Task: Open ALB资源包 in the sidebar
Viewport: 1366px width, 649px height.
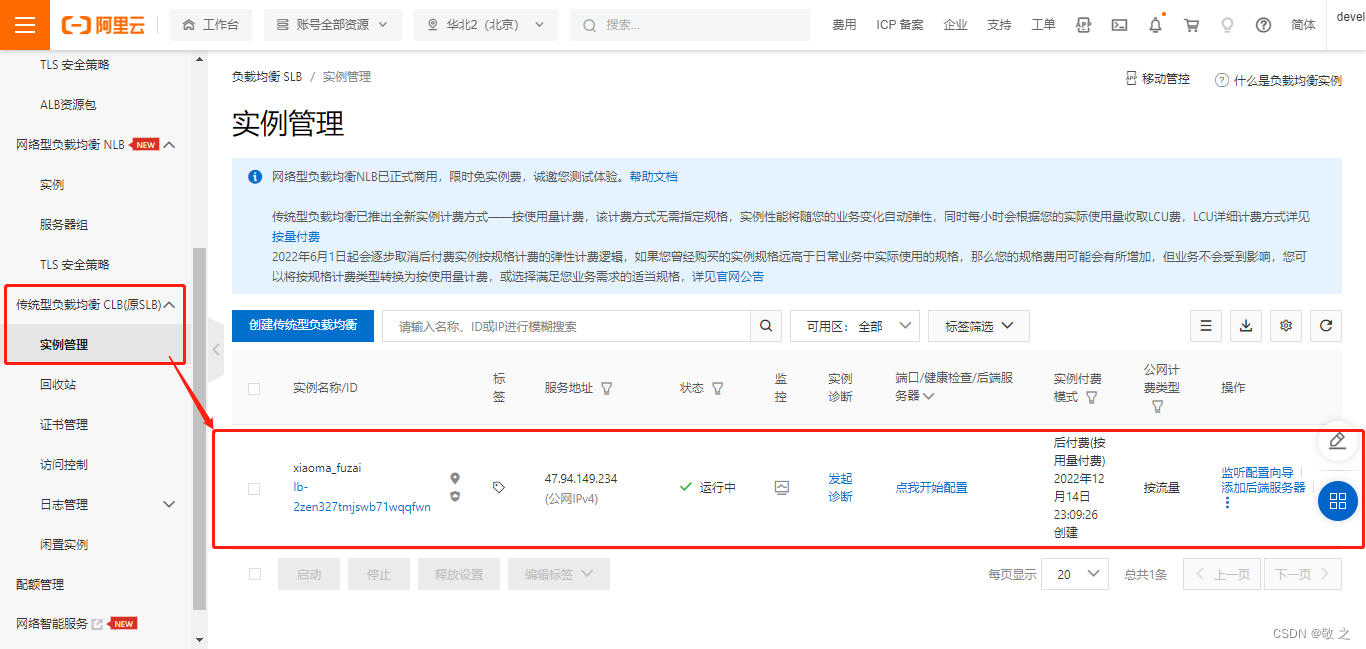Action: click(x=68, y=105)
